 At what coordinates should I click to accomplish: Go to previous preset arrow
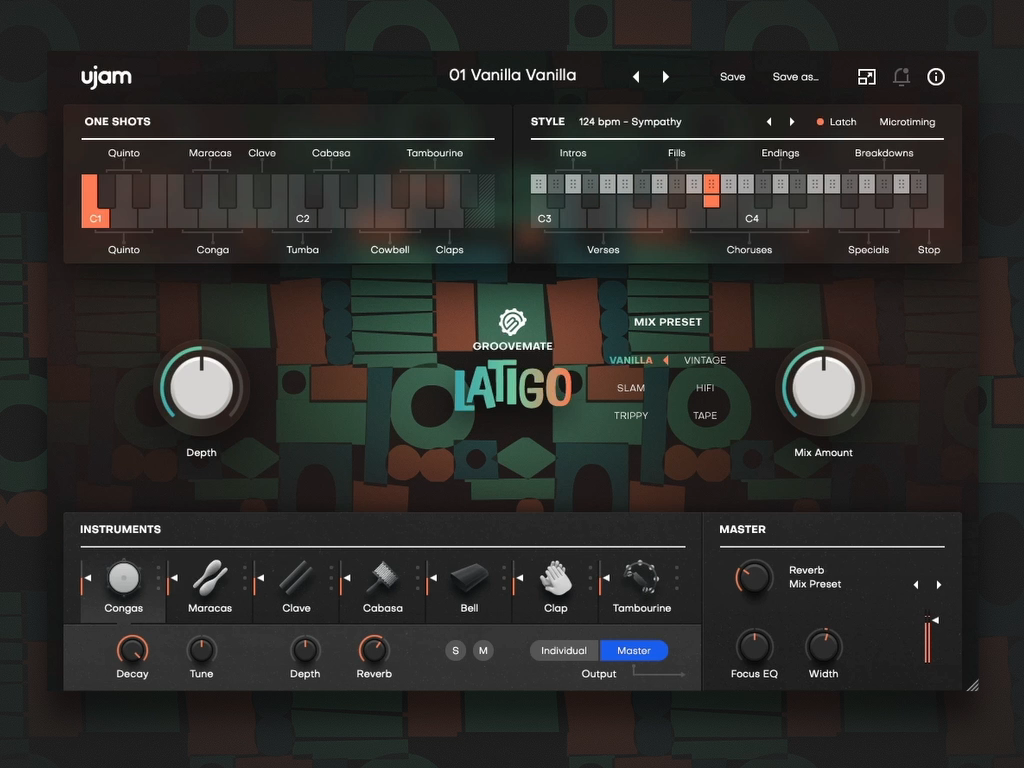635,77
